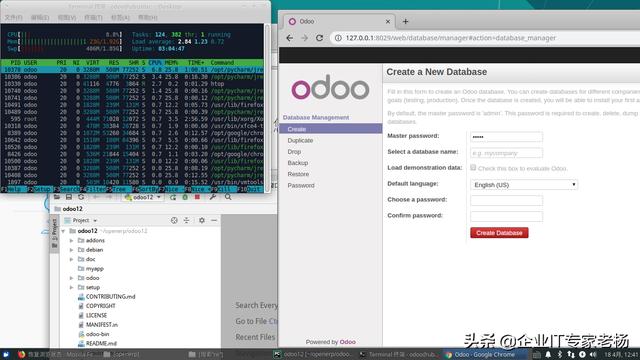The image size is (640, 360).
Task: Switch to odoo12 PyCharm taskbar item
Action: [313, 355]
